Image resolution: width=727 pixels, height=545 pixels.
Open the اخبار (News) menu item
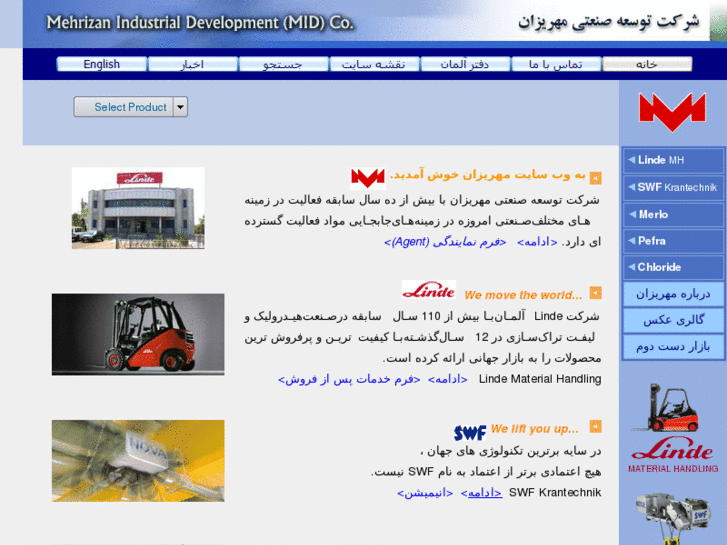click(192, 64)
